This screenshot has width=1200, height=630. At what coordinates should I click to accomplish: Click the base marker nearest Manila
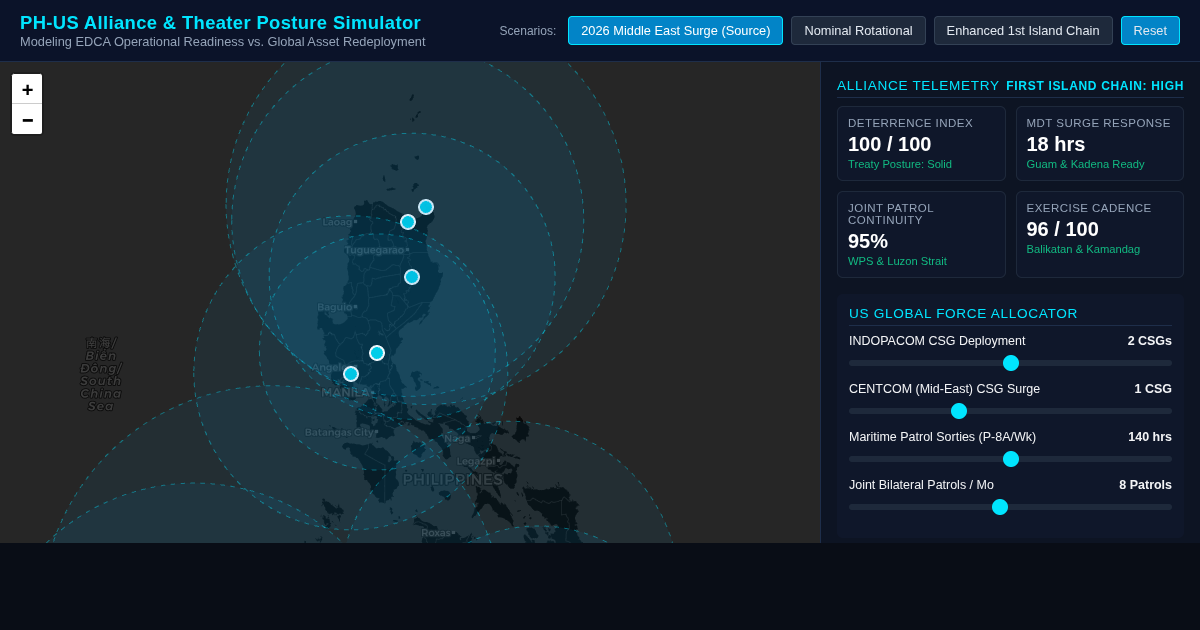pos(351,374)
